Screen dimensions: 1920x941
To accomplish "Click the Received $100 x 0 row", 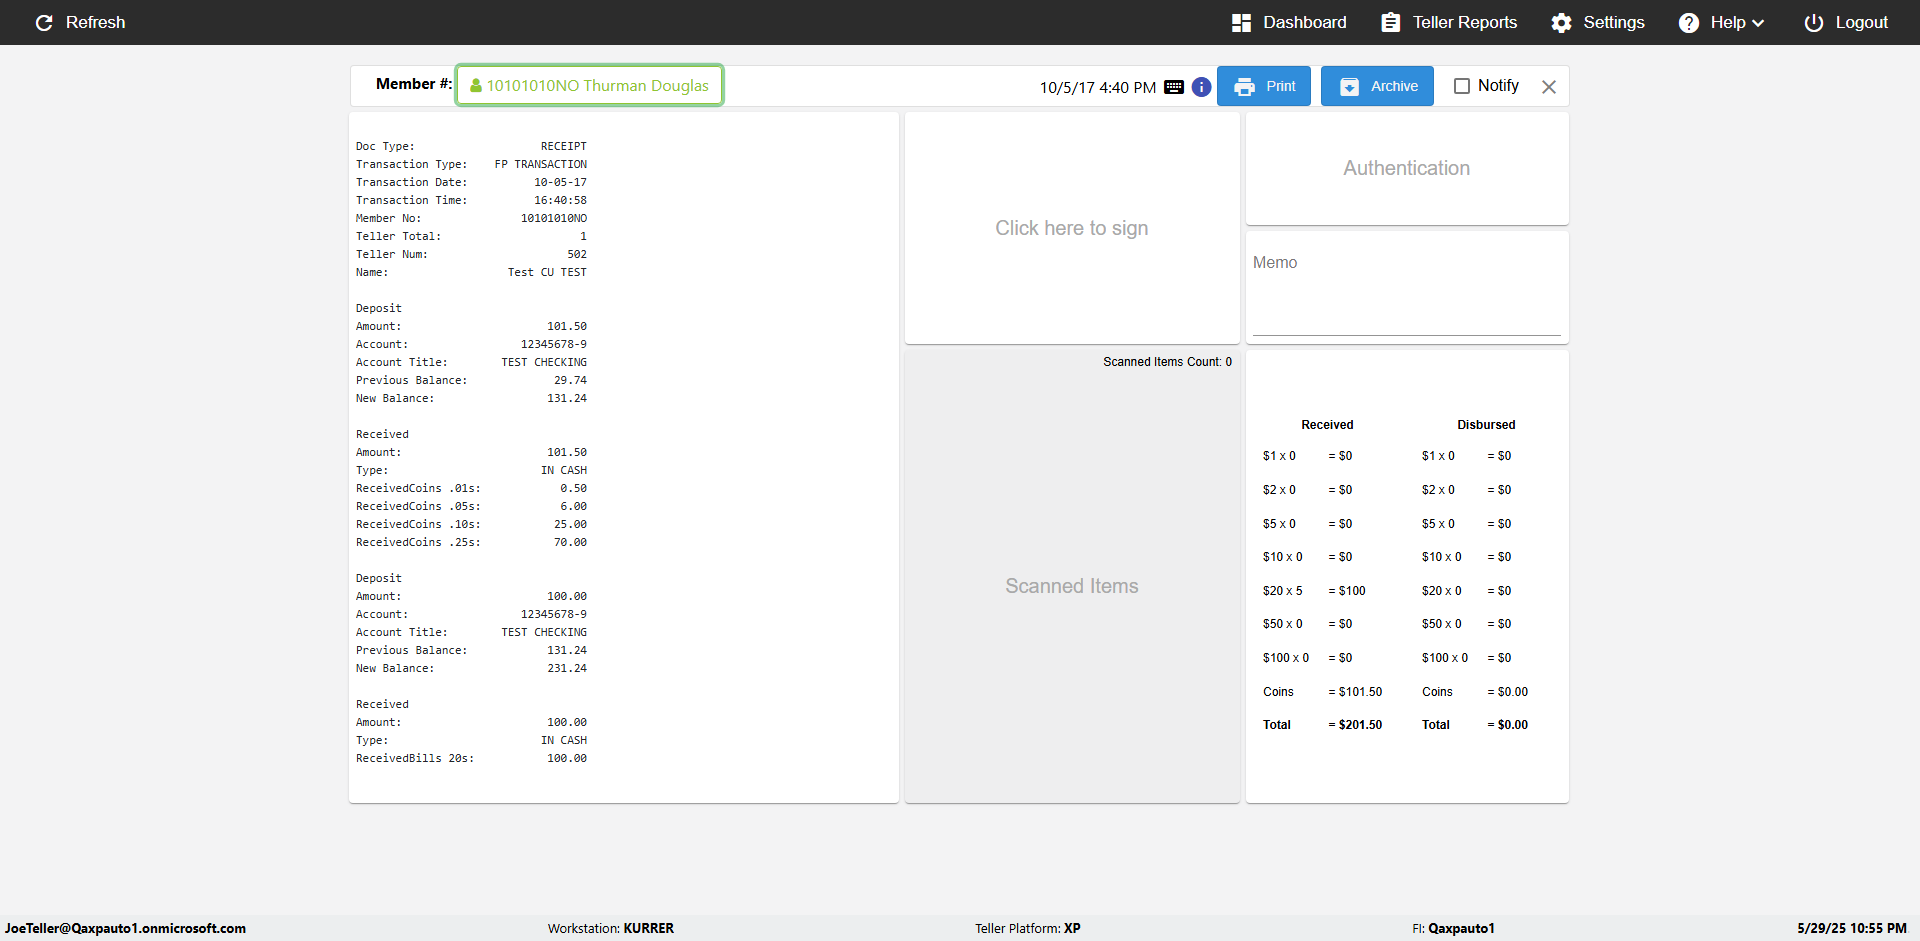I will 1308,658.
